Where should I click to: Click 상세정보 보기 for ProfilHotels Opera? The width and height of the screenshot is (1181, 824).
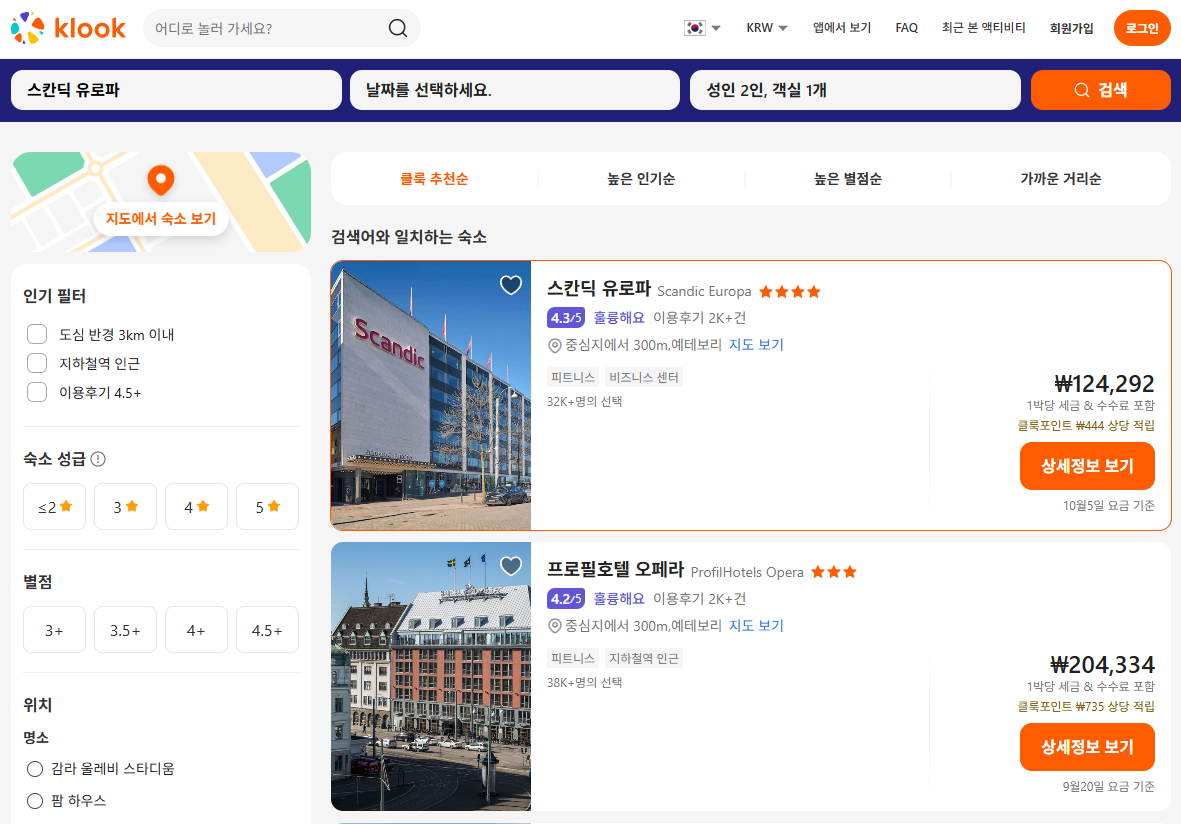(1087, 746)
